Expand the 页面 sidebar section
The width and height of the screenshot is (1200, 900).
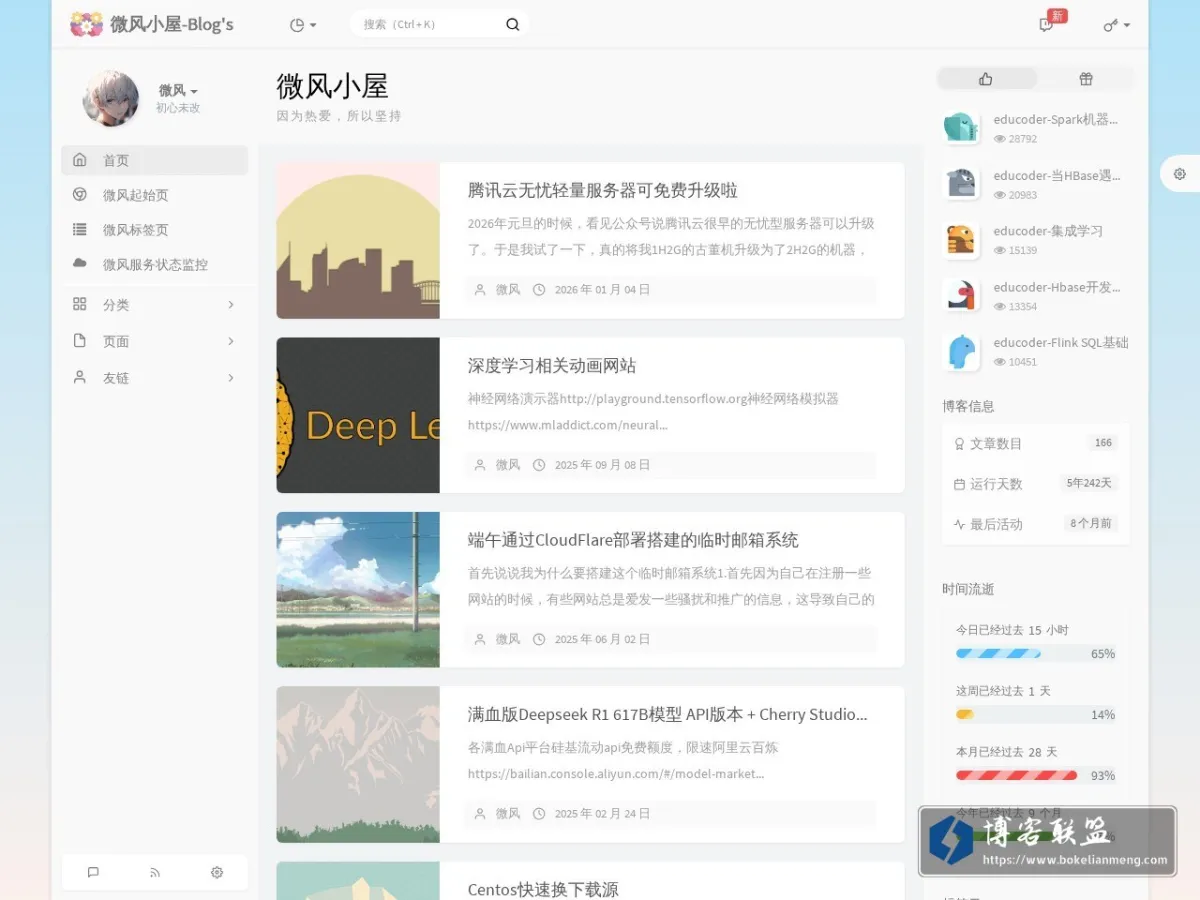(x=154, y=341)
